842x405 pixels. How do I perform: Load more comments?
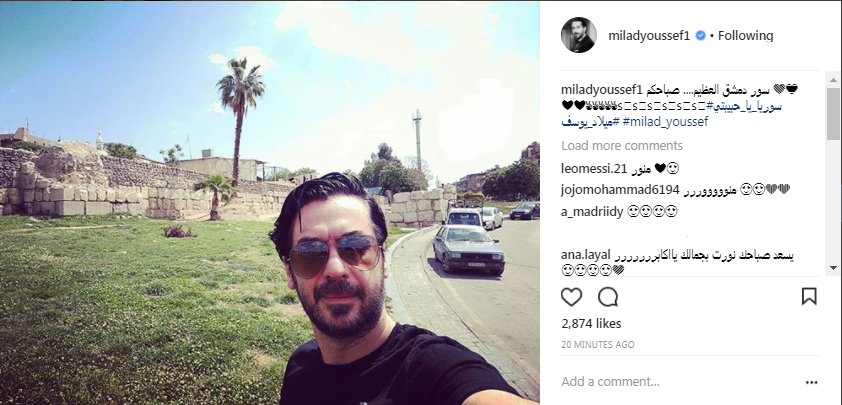[622, 146]
